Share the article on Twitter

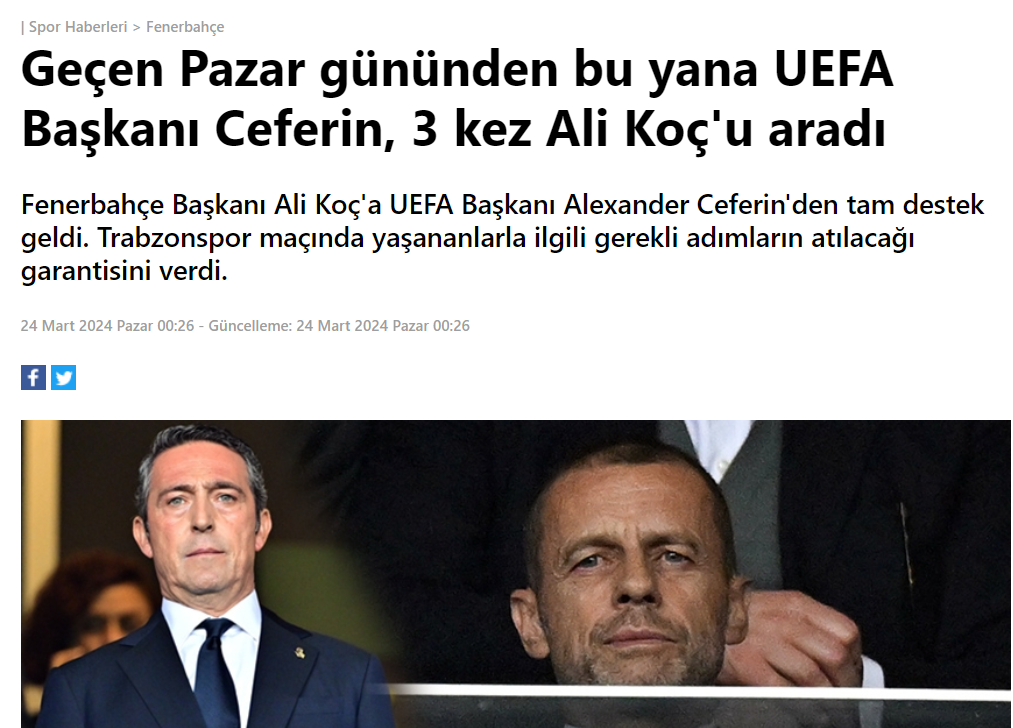[x=63, y=377]
